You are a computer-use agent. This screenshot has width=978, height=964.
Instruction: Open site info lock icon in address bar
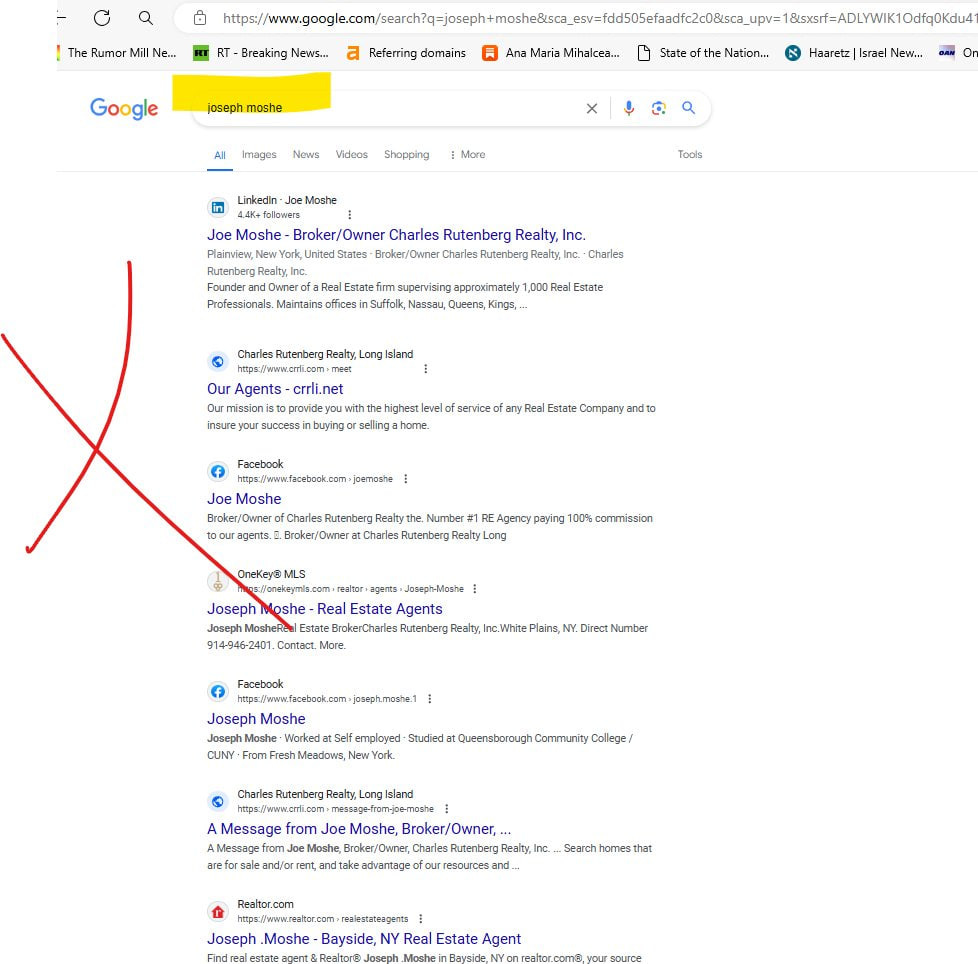tap(200, 18)
